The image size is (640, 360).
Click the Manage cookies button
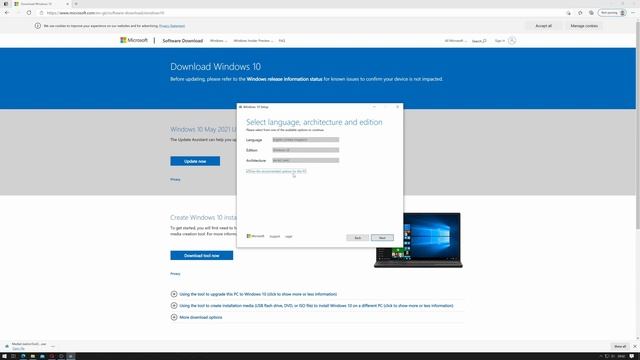pyautogui.click(x=584, y=26)
